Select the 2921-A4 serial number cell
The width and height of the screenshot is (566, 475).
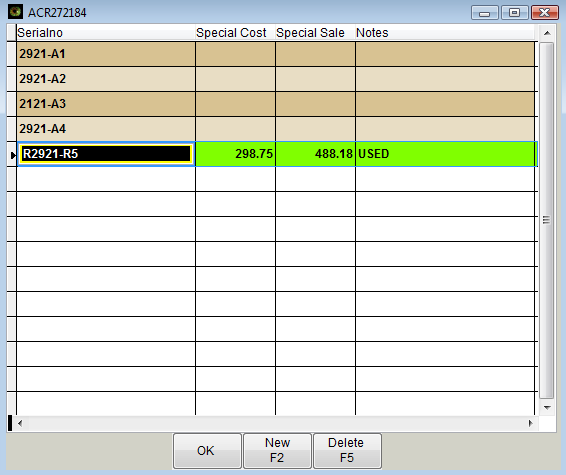point(106,129)
